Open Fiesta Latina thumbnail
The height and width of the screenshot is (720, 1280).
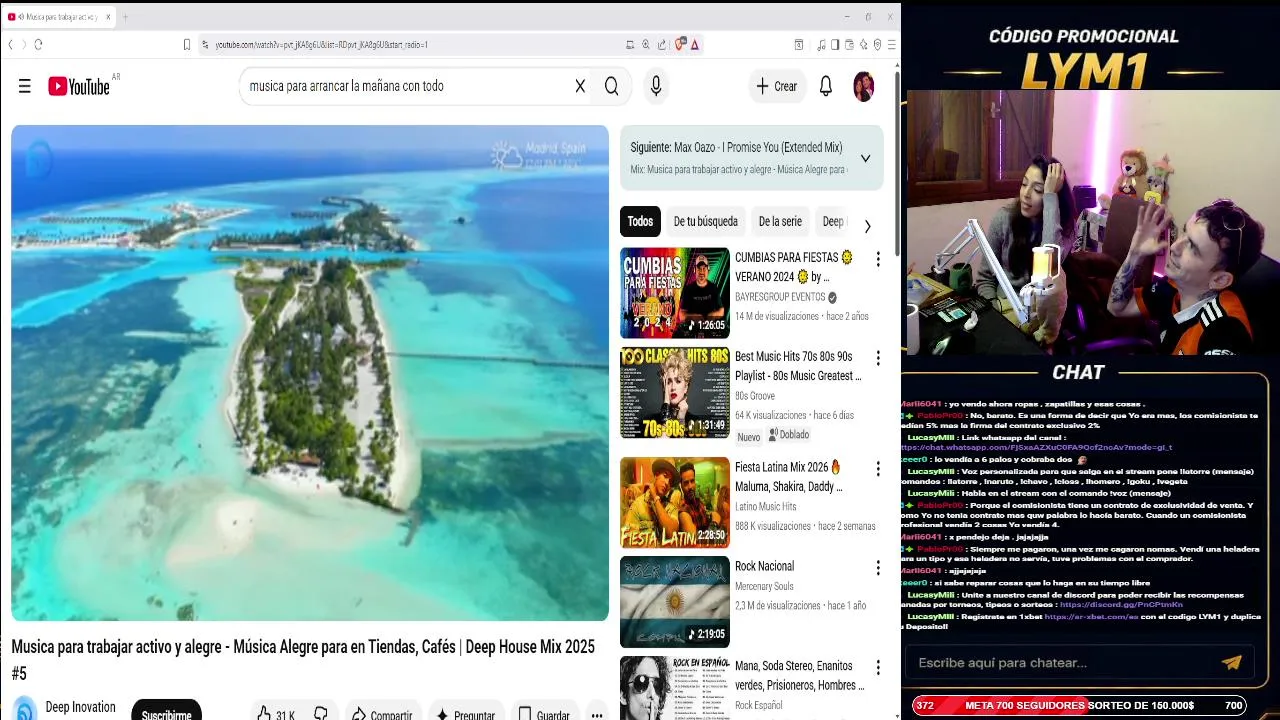click(x=675, y=502)
